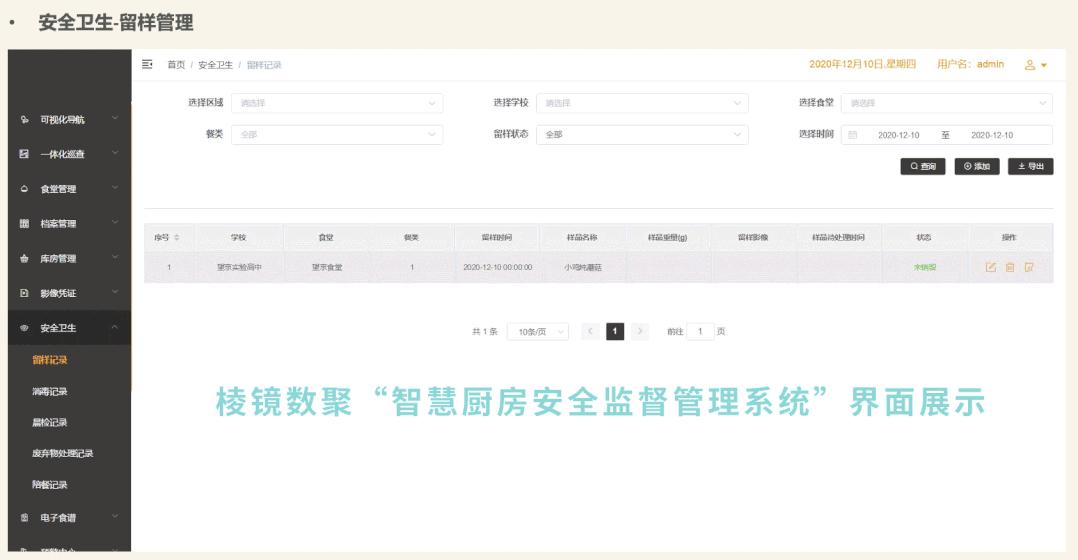Go to previous page arrow
This screenshot has height=560, width=1078.
[590, 331]
